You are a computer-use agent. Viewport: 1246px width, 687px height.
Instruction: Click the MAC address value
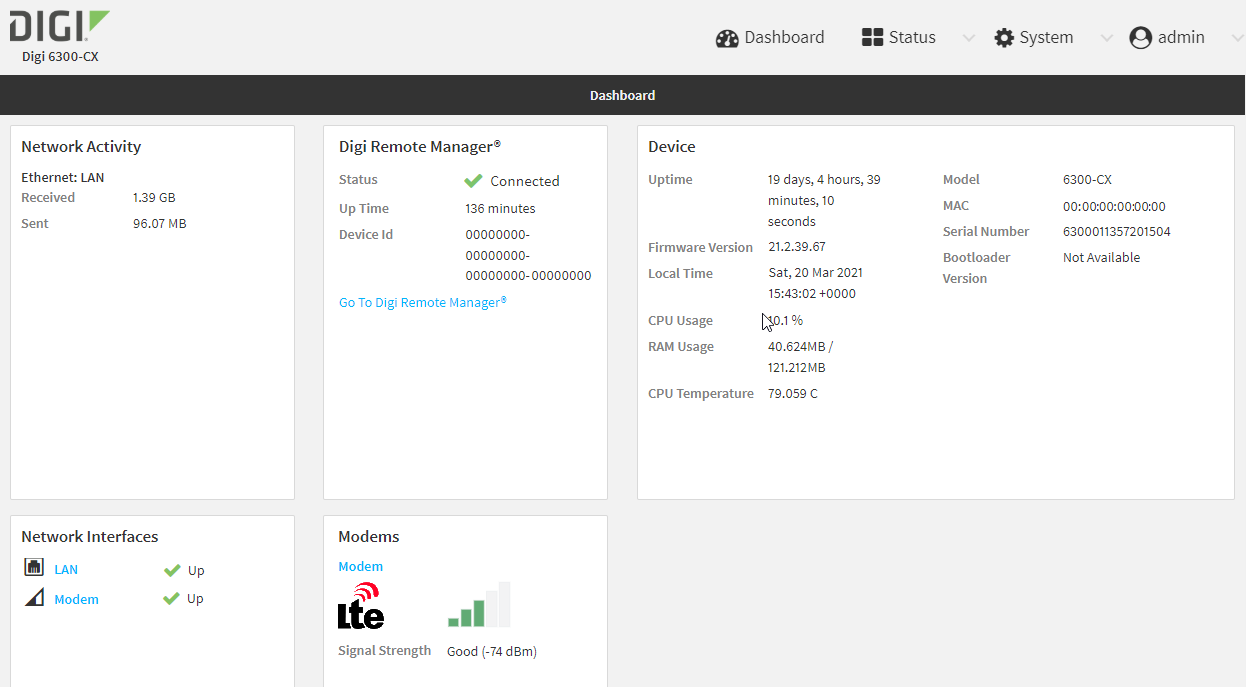pos(1114,207)
